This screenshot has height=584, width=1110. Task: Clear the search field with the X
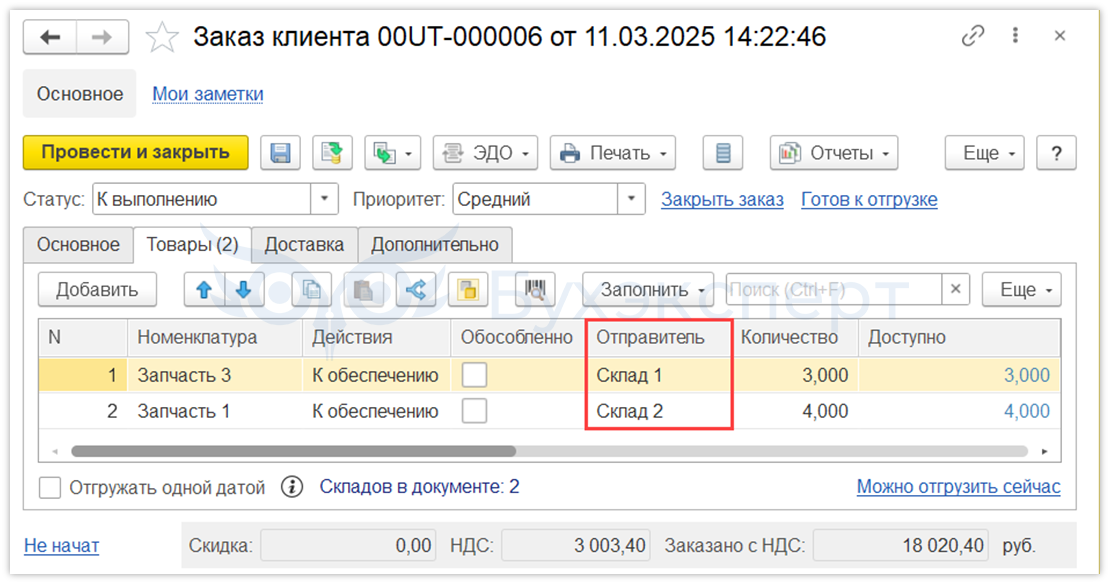point(956,290)
